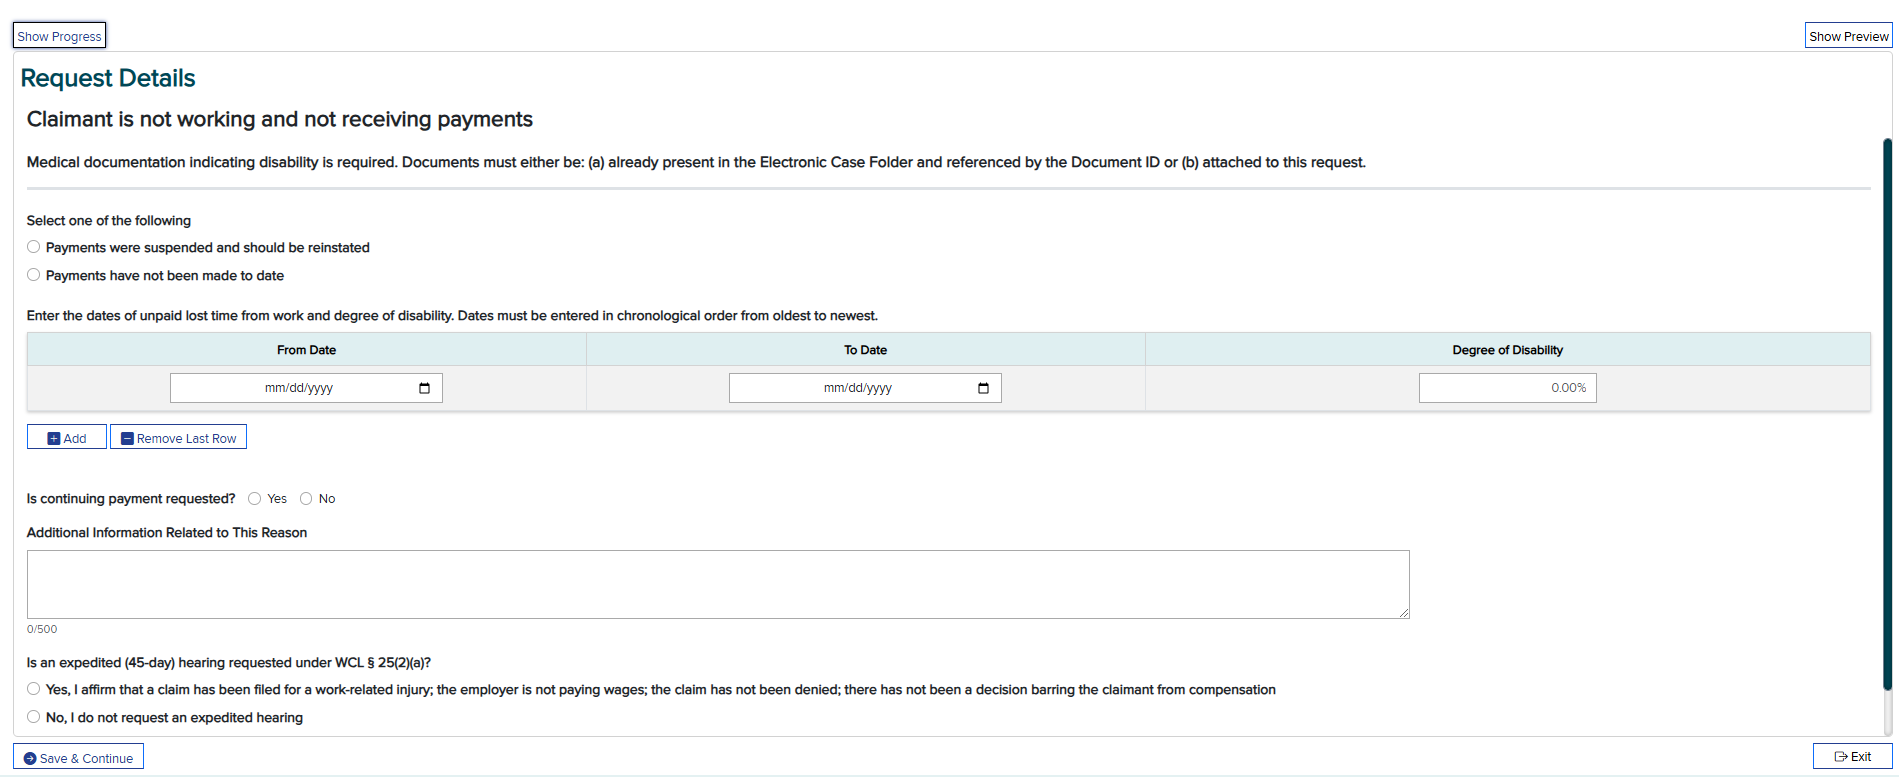1899x777 pixels.
Task: Select No, do not request expedited hearing
Action: tap(34, 717)
